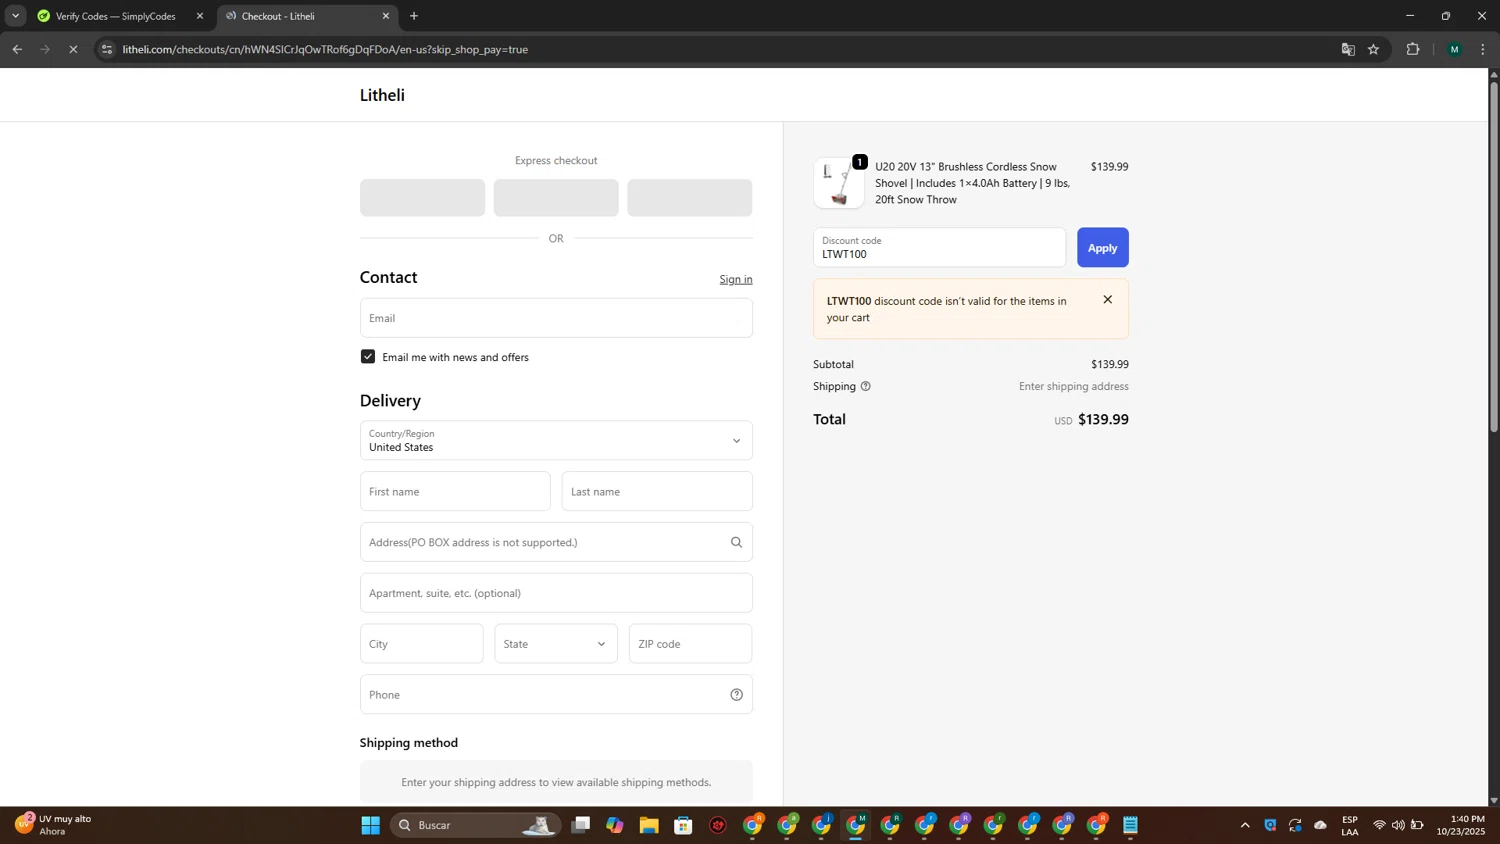Click the snow shovel product title
The width and height of the screenshot is (1500, 844).
coord(973,183)
